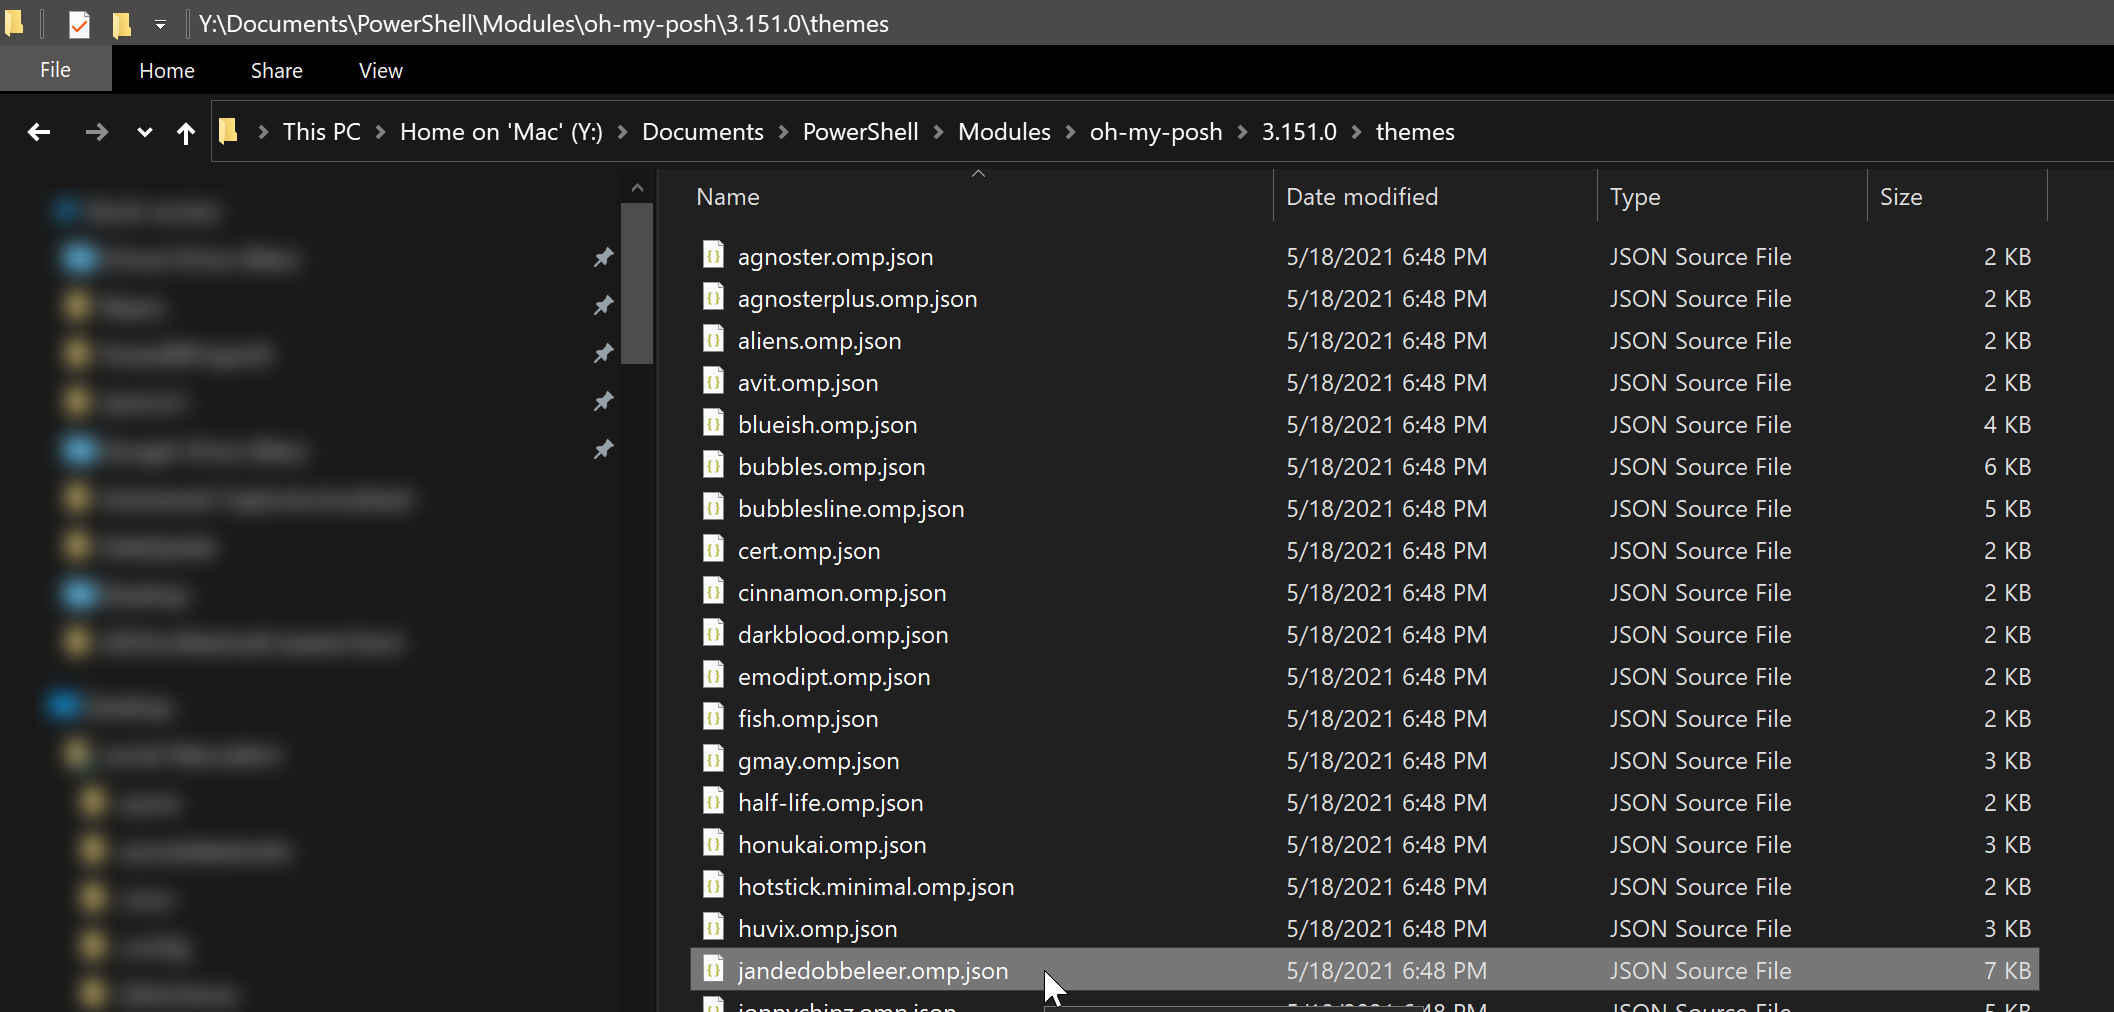
Task: Expand the chevron after Documents breadcrumb
Action: coord(783,132)
